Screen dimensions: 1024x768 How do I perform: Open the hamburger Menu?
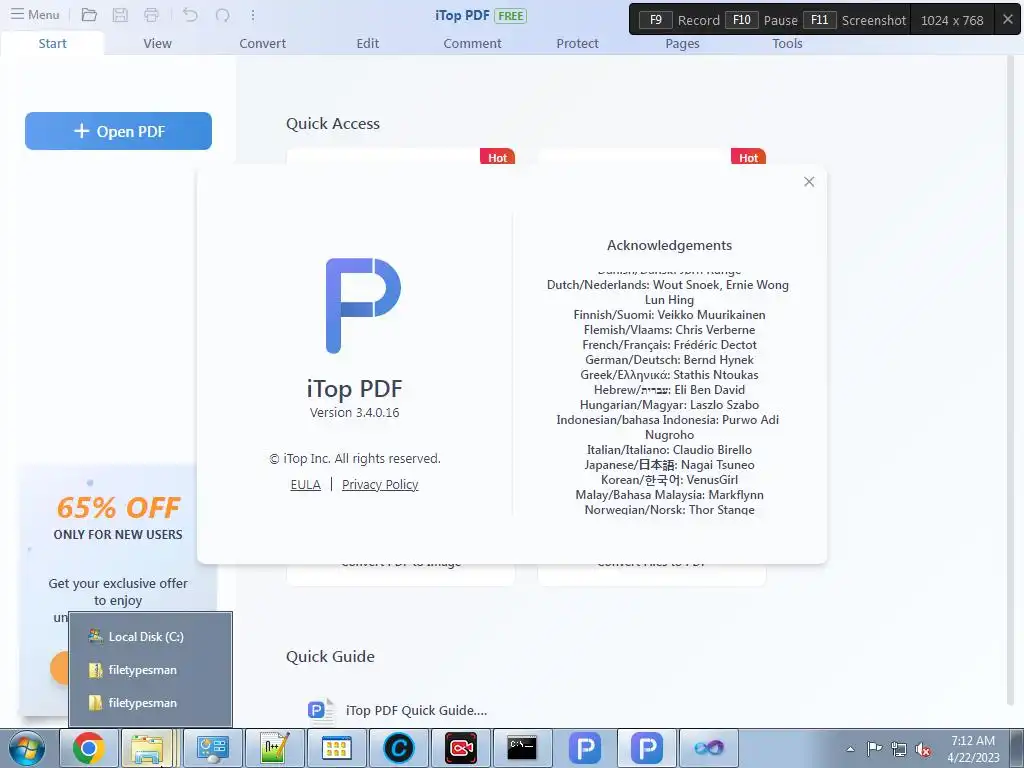coord(35,14)
